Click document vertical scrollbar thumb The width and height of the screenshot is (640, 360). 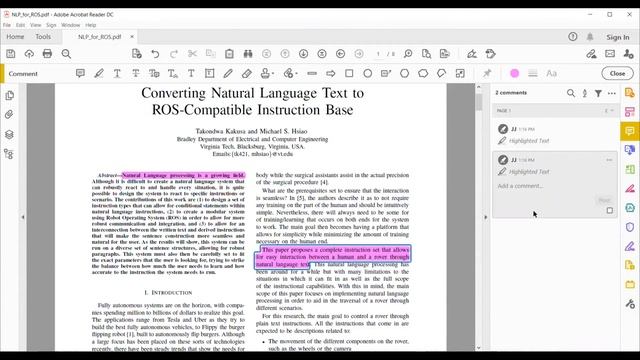478,101
